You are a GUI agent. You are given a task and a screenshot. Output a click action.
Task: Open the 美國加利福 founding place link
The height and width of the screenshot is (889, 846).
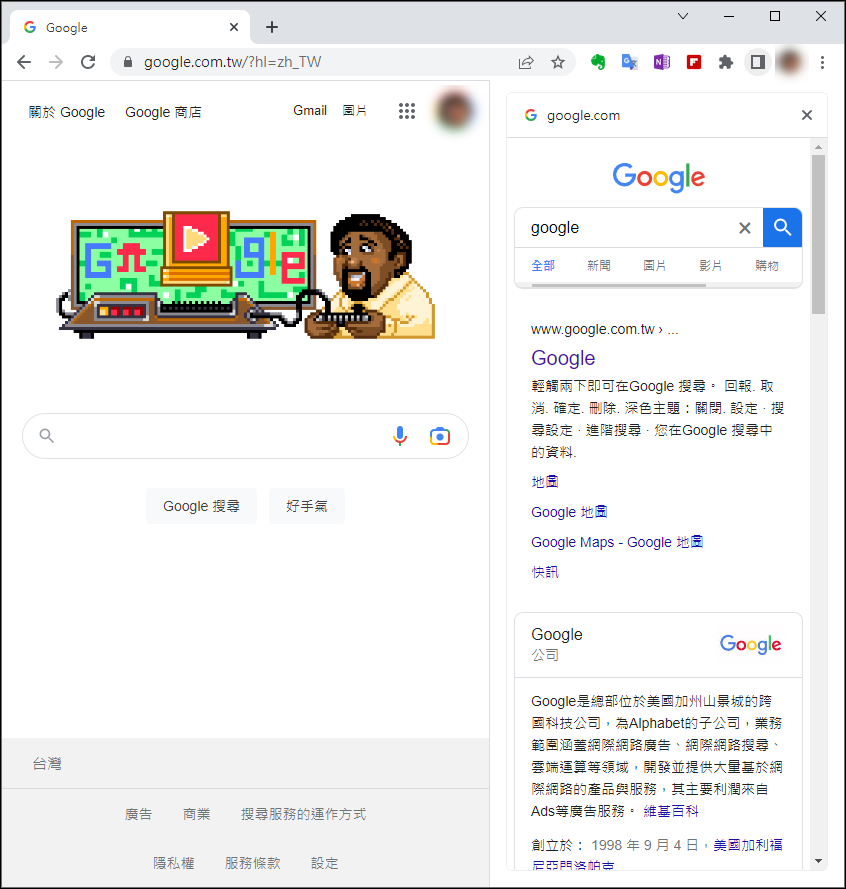[x=748, y=845]
